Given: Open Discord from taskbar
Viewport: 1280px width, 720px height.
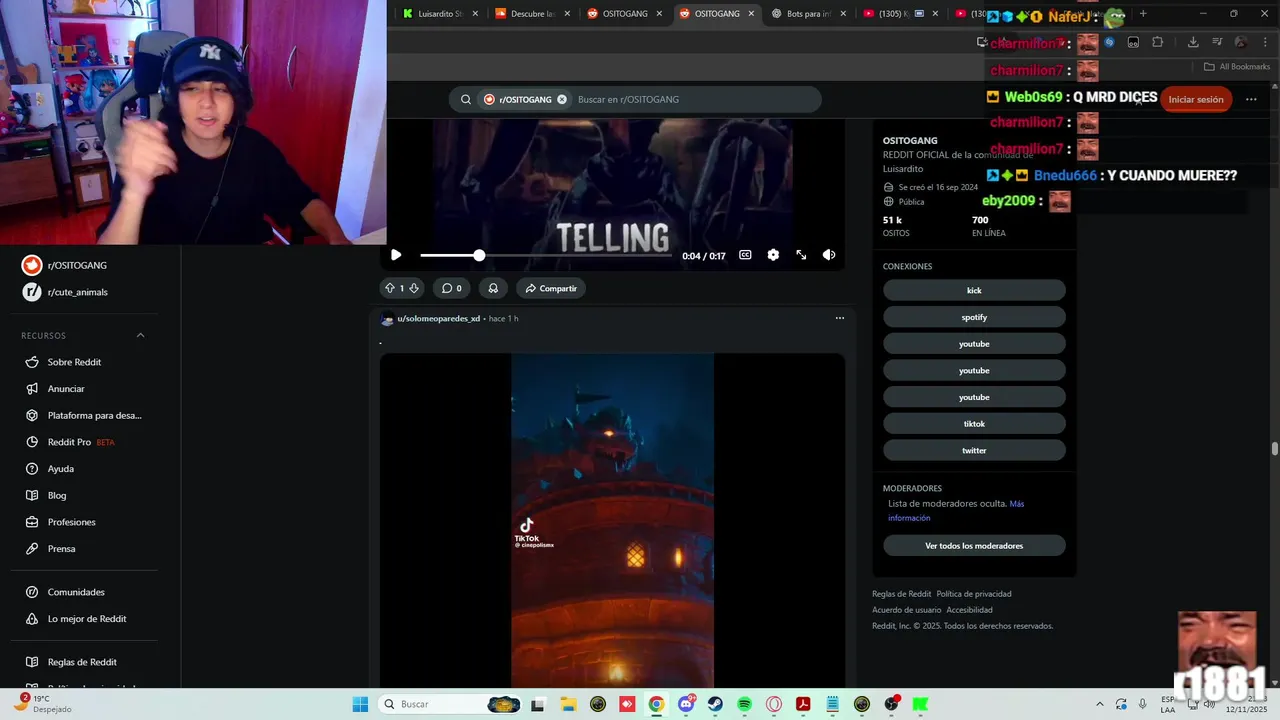Looking at the screenshot, I should tap(686, 704).
